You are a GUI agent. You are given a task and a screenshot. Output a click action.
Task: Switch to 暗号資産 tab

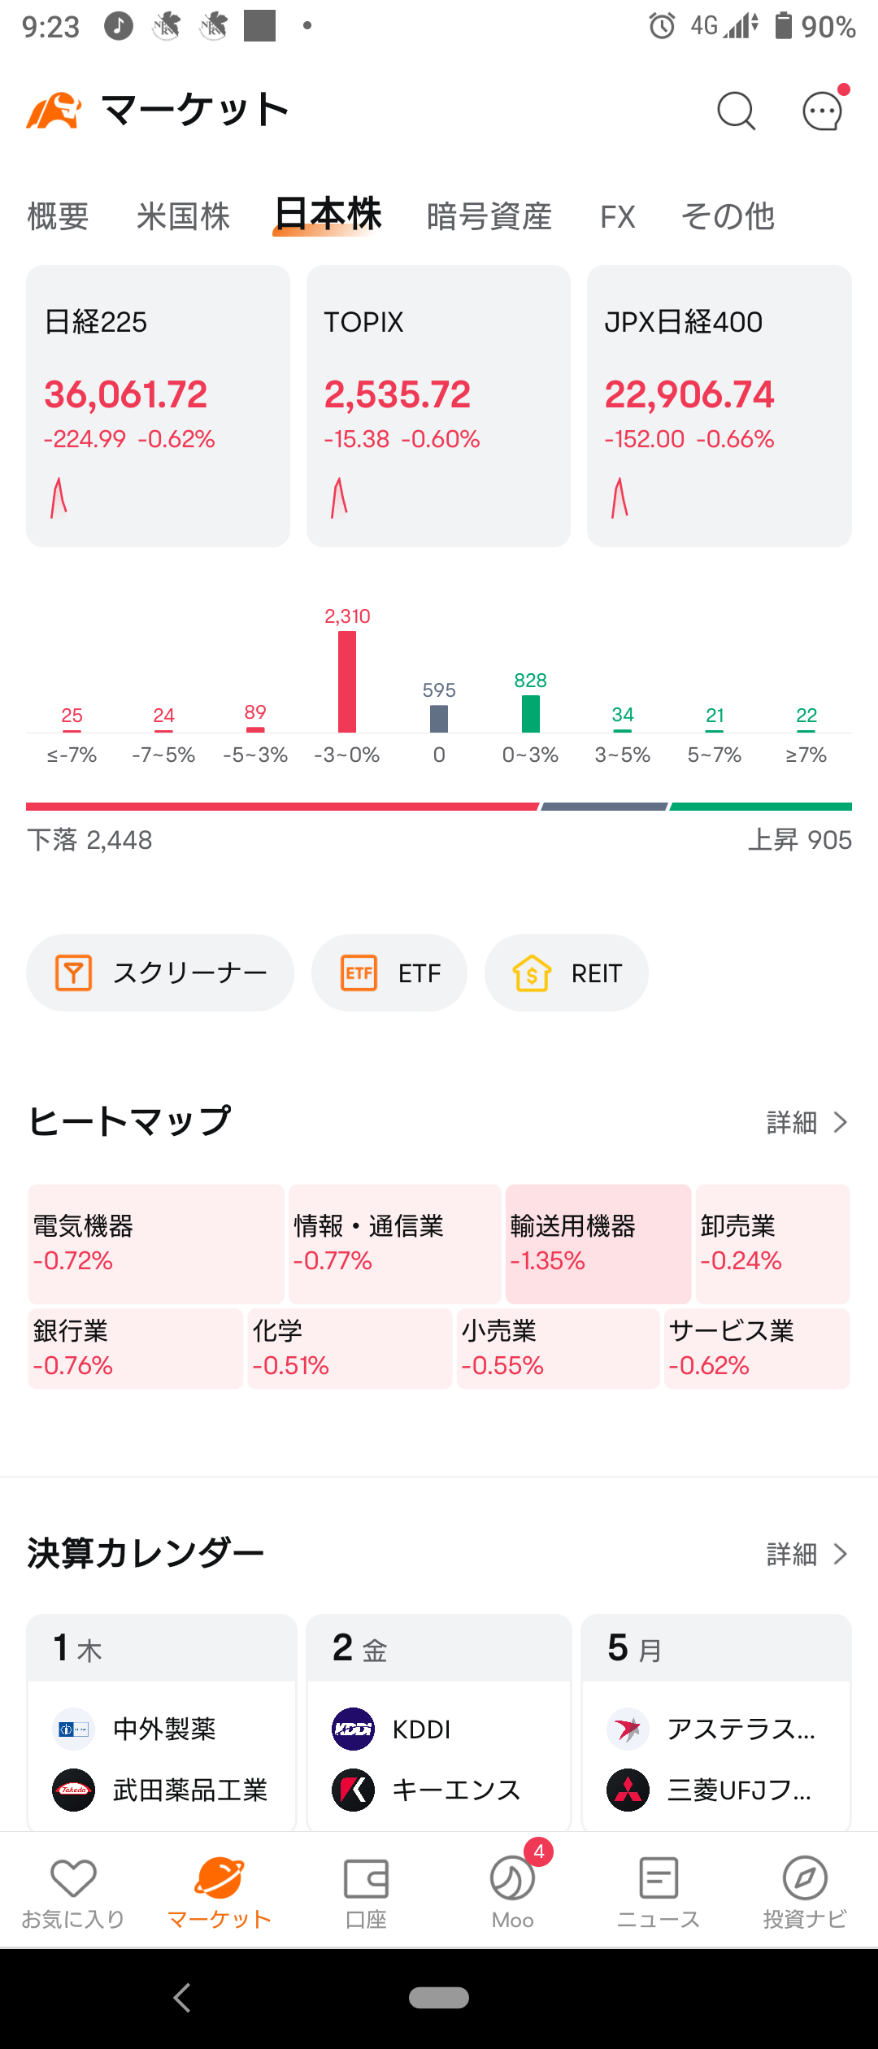489,216
